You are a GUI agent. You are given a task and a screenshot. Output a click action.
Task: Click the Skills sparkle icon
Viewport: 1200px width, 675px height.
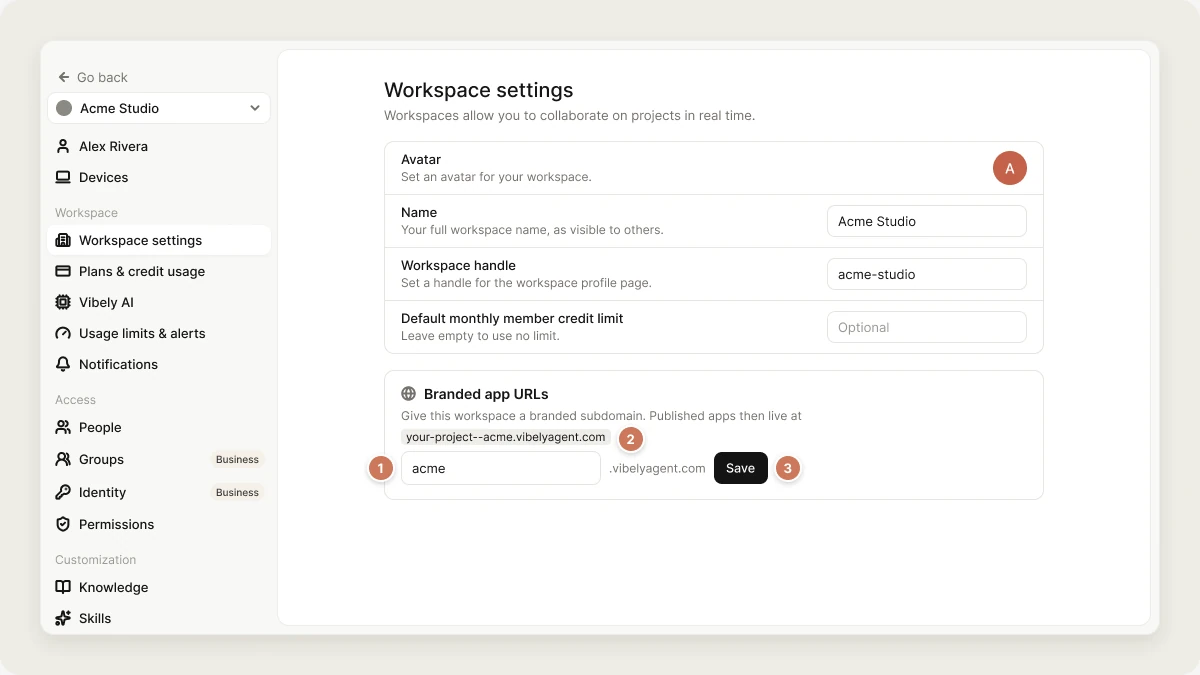point(63,618)
